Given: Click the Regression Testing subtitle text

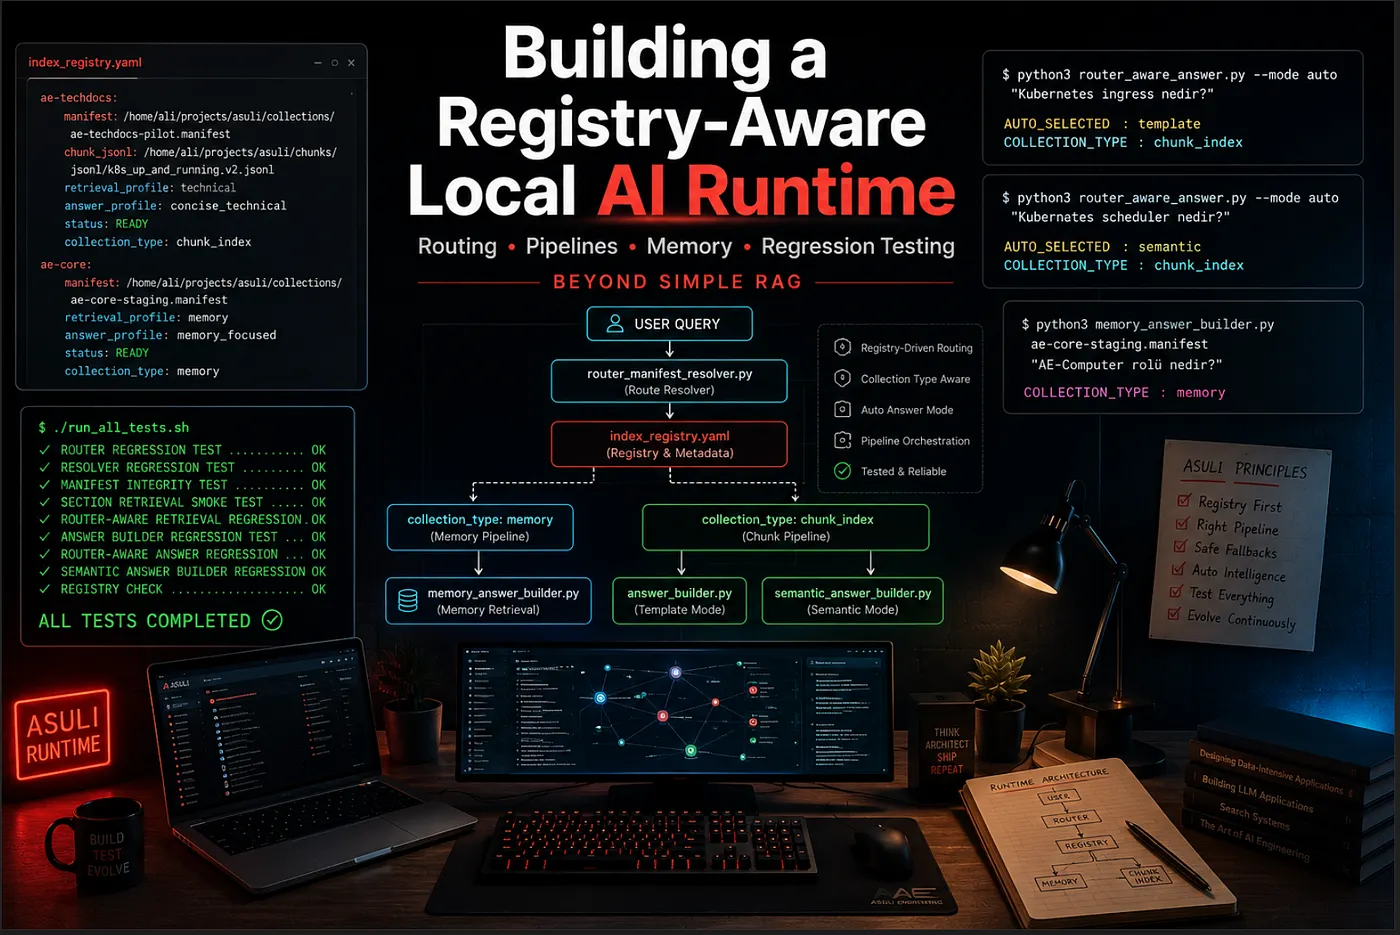Looking at the screenshot, I should (858, 246).
